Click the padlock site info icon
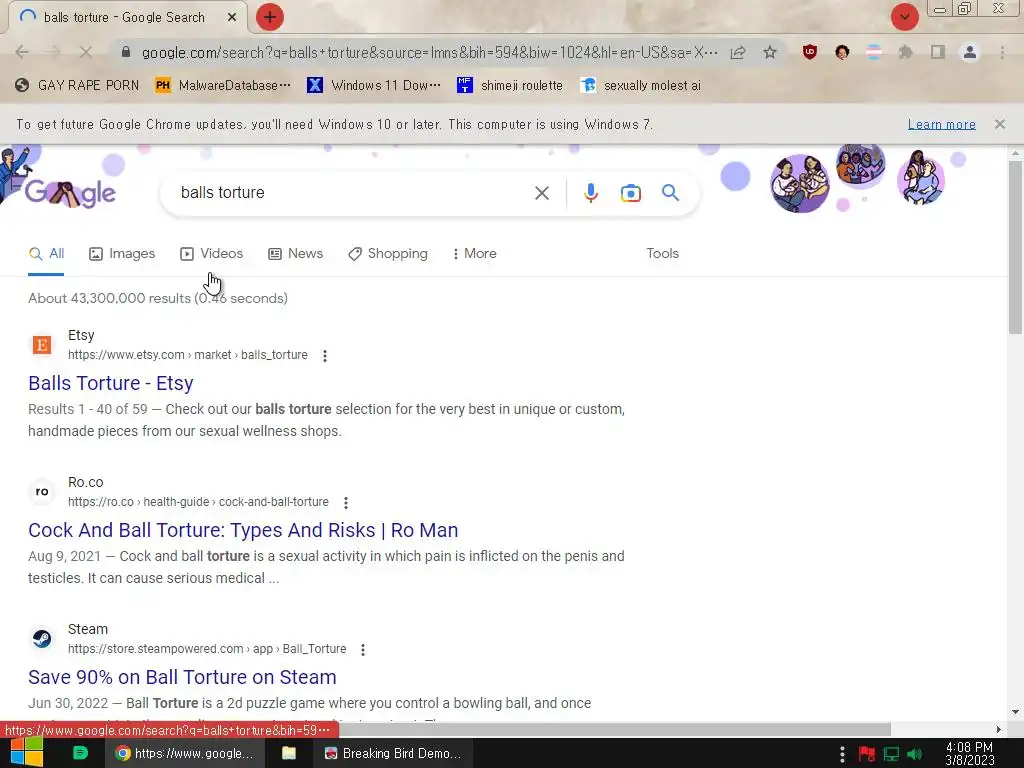This screenshot has width=1024, height=768. coord(126,52)
